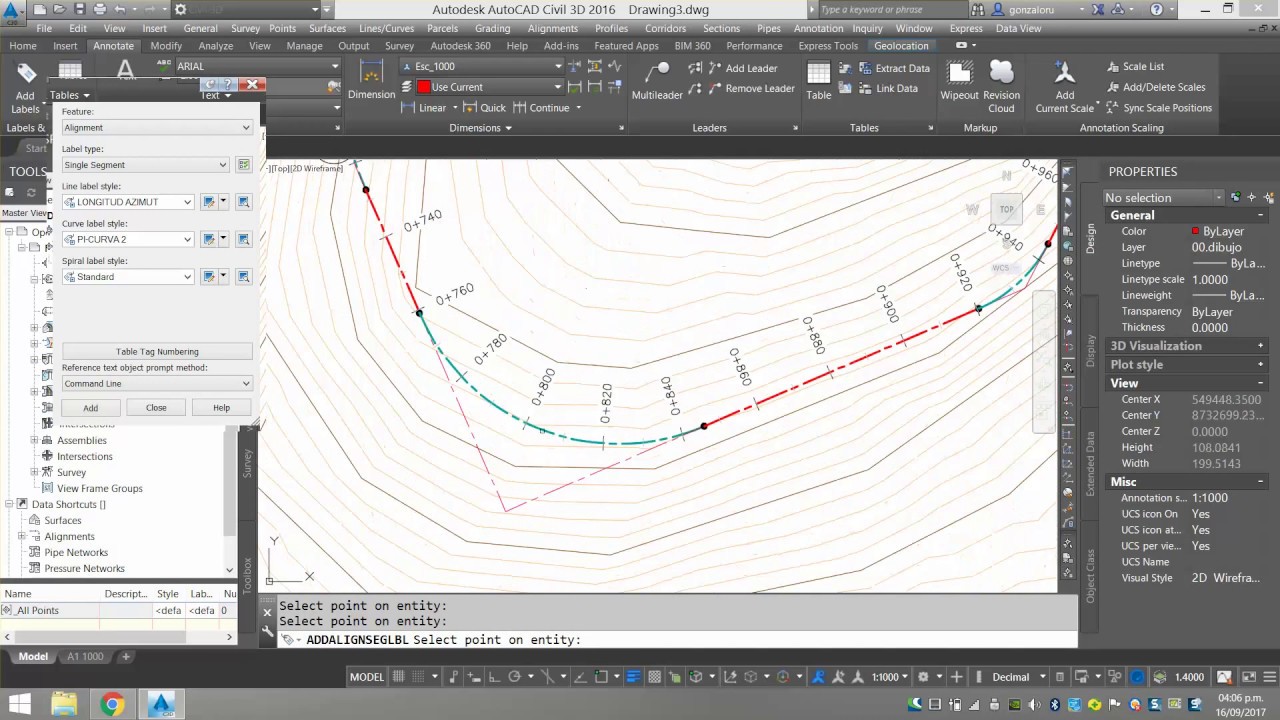
Task: Open Reference text prompt method dropdown
Action: pyautogui.click(x=157, y=383)
